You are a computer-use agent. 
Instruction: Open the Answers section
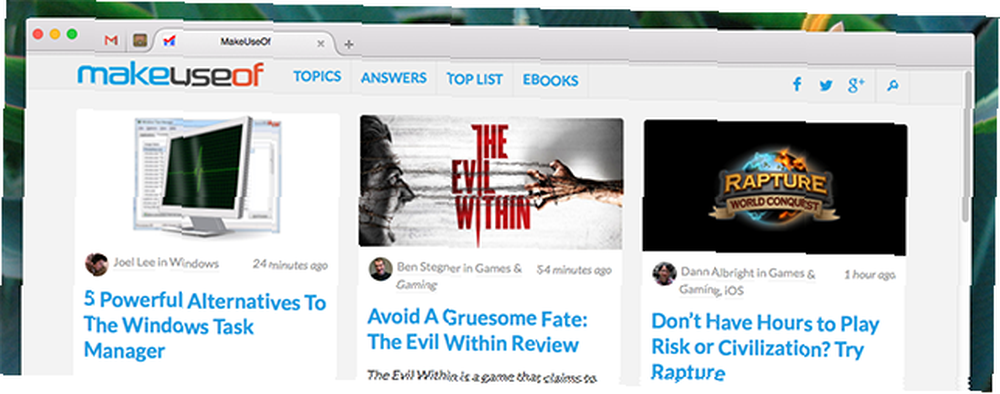point(393,78)
